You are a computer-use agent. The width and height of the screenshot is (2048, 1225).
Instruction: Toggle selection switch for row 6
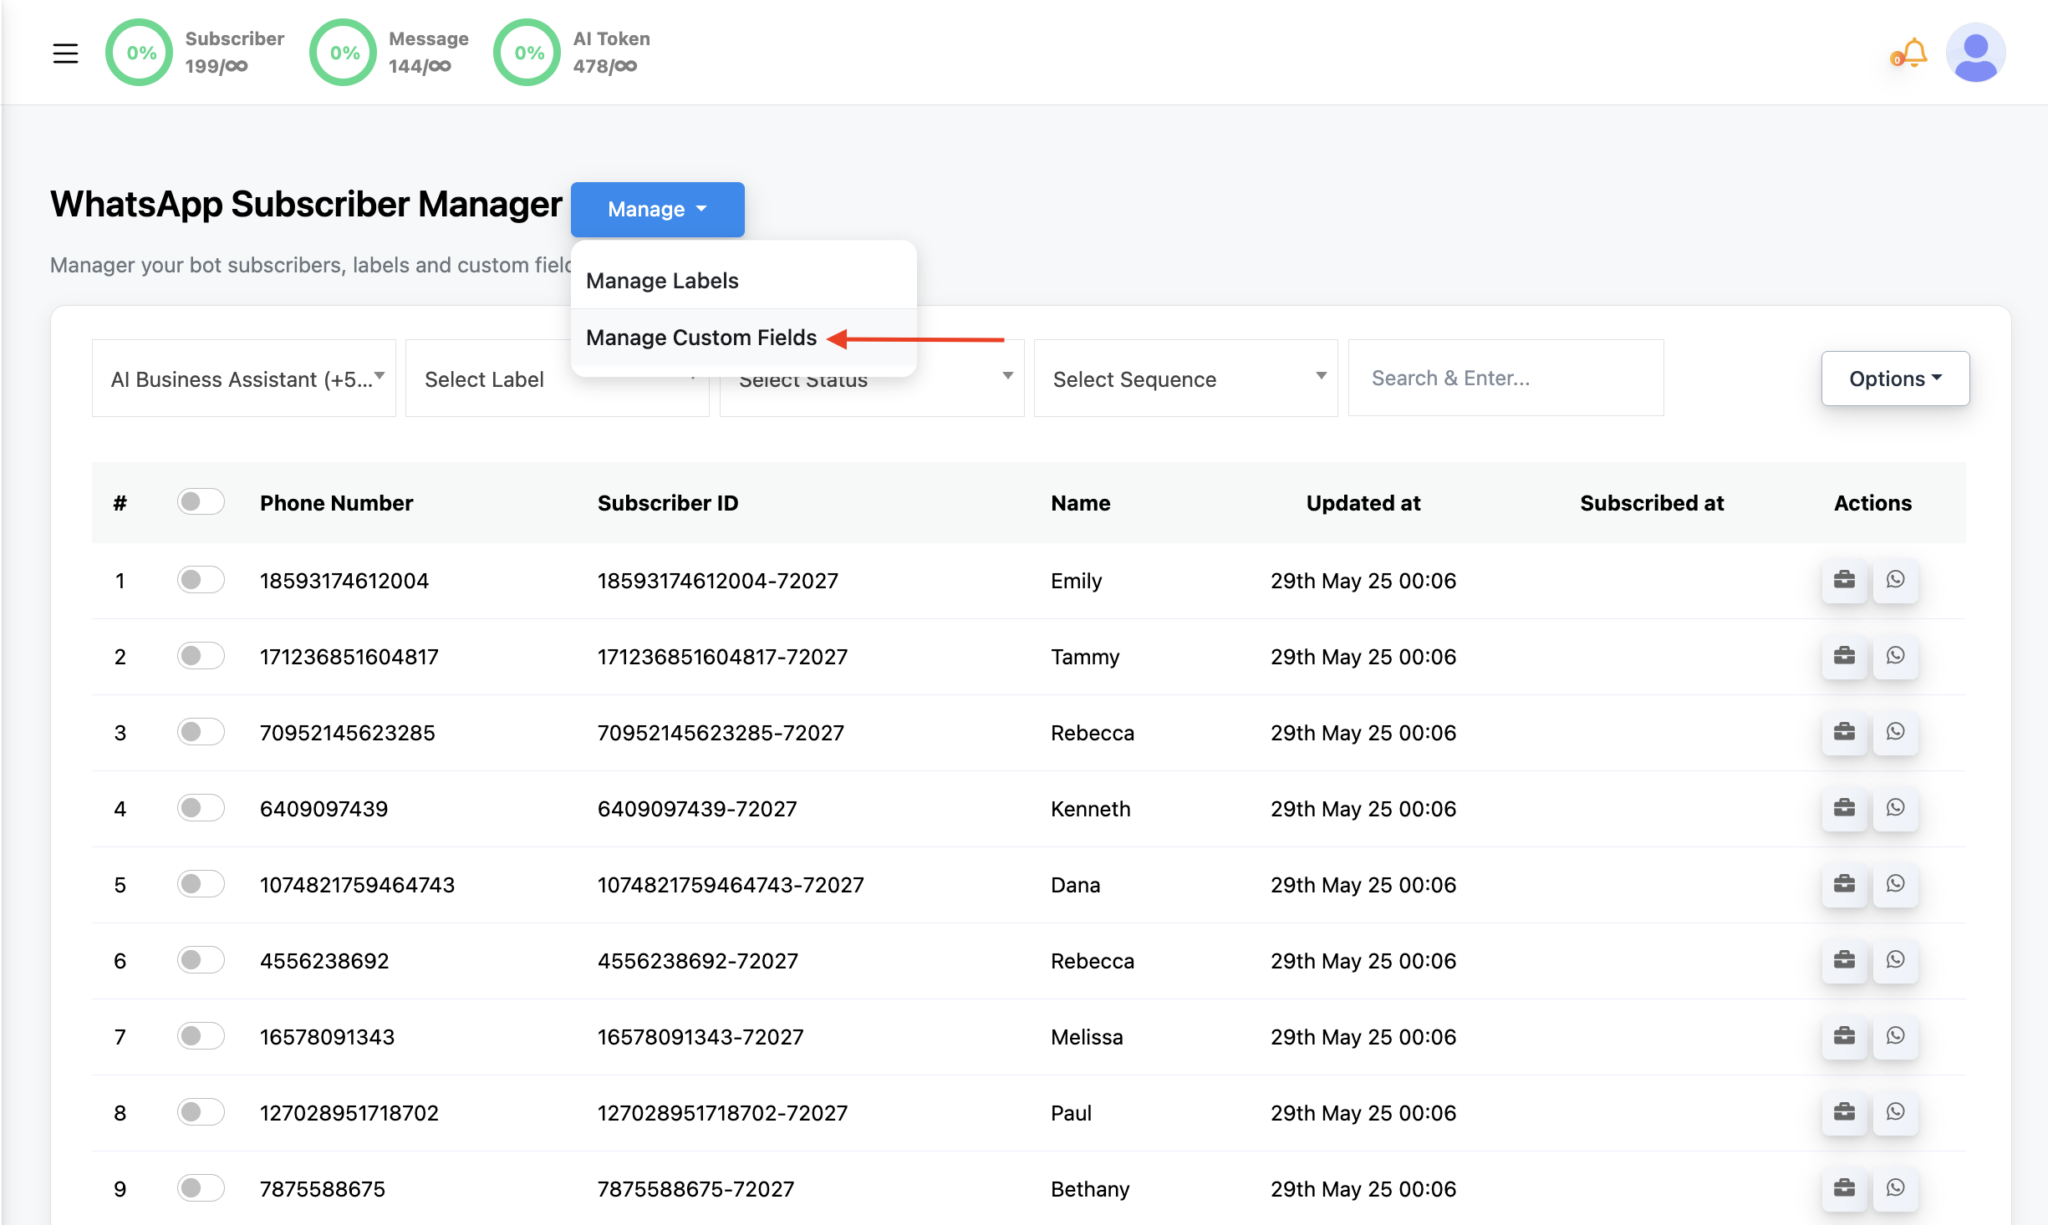click(200, 959)
